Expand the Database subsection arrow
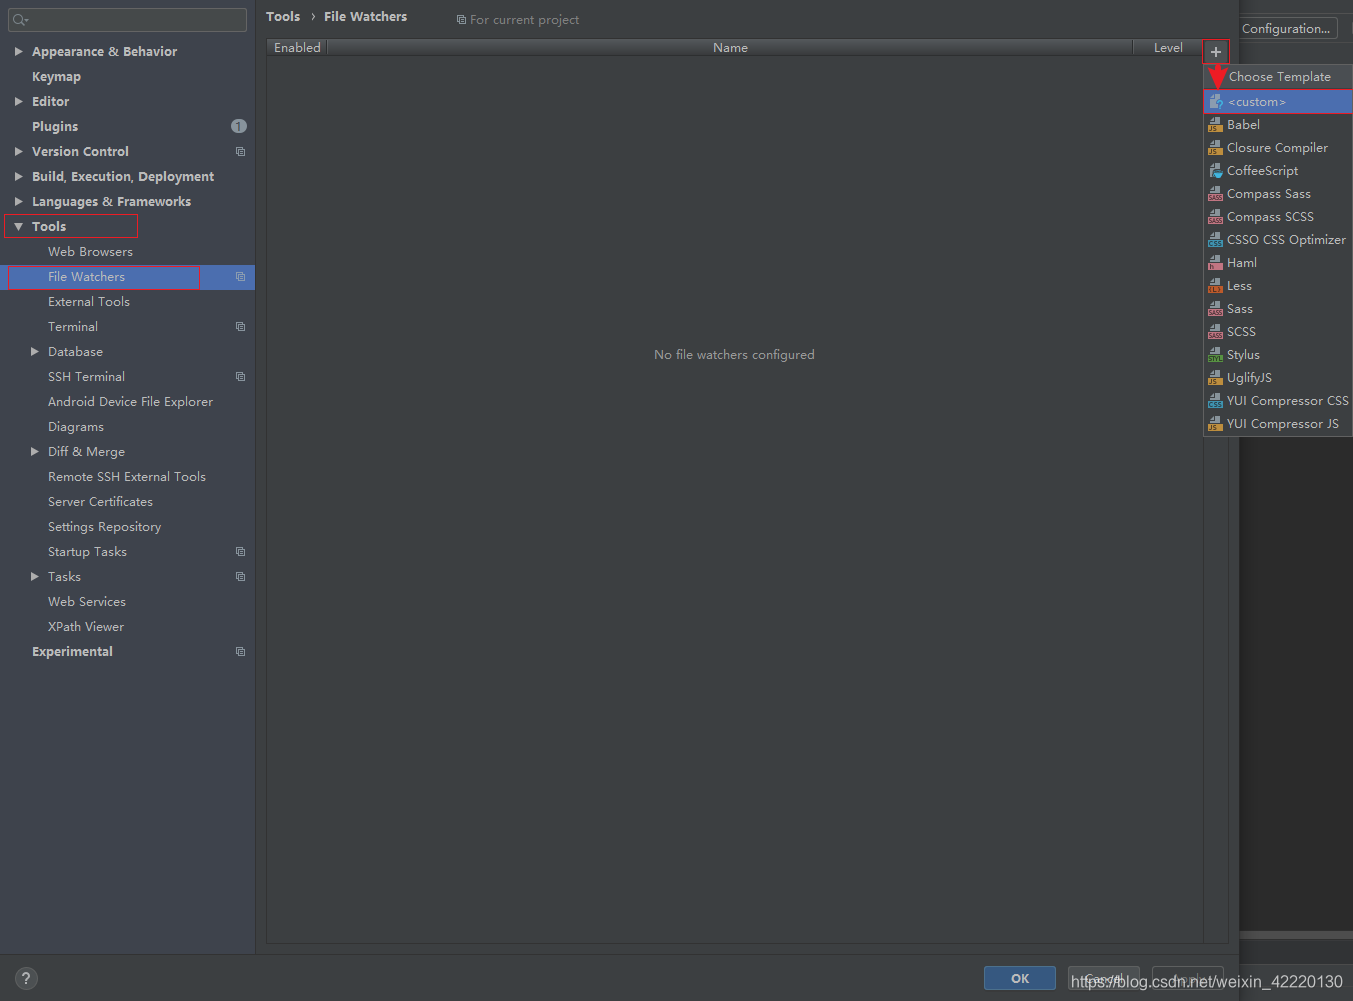 pyautogui.click(x=35, y=352)
